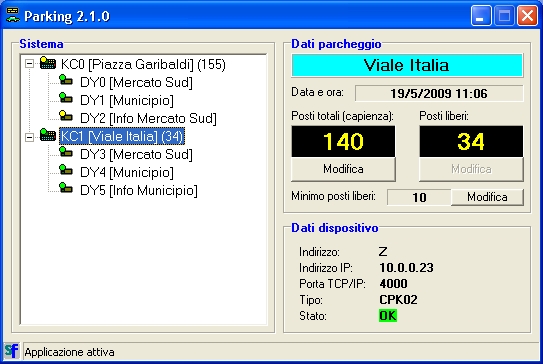This screenshot has height=364, width=543.
Task: Click the green OK status indicator
Action: tap(388, 316)
